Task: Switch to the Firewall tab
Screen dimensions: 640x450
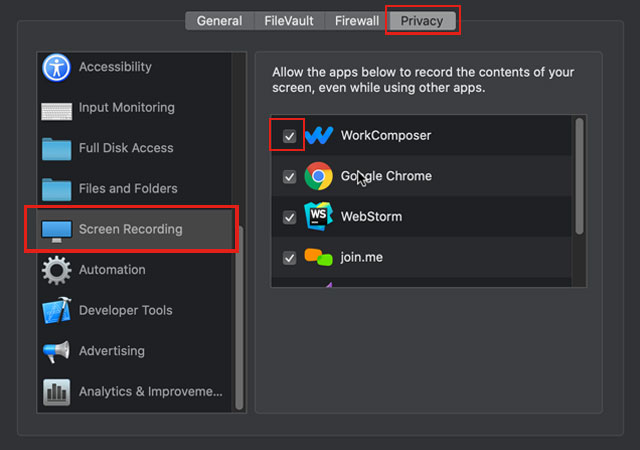Action: coord(357,21)
